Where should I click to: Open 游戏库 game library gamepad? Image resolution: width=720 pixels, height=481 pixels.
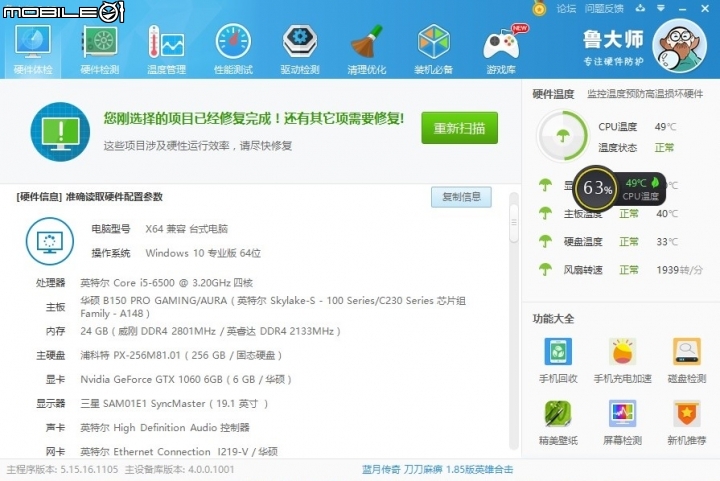click(x=501, y=50)
